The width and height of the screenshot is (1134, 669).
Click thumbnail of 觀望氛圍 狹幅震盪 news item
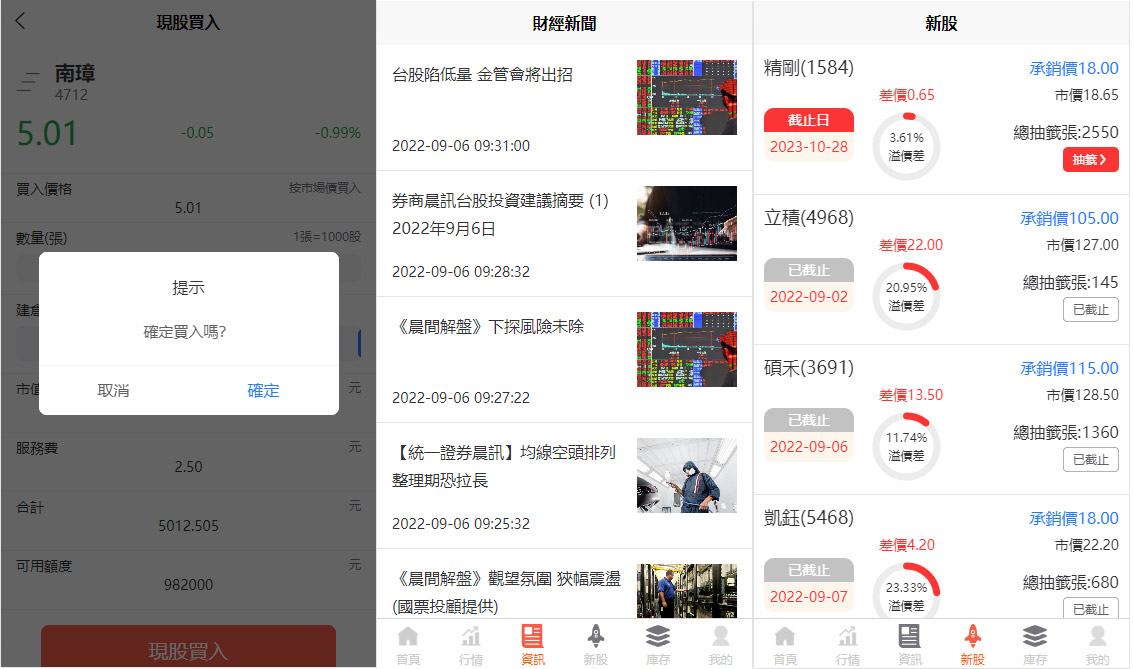pyautogui.click(x=687, y=591)
